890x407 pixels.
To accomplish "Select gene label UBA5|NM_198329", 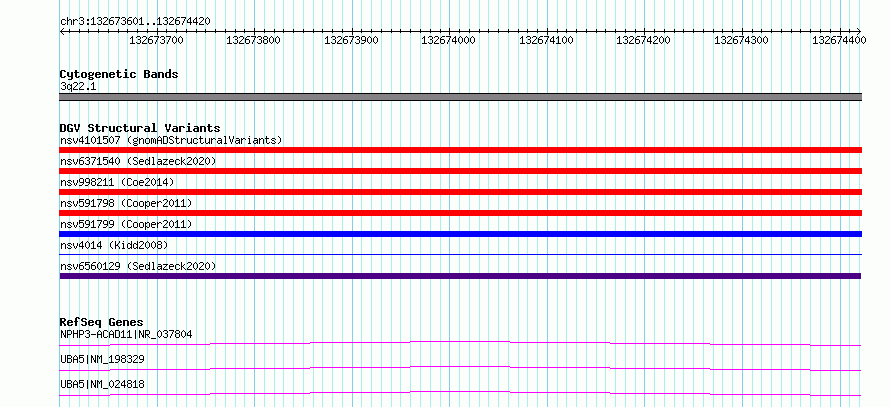I will point(102,359).
